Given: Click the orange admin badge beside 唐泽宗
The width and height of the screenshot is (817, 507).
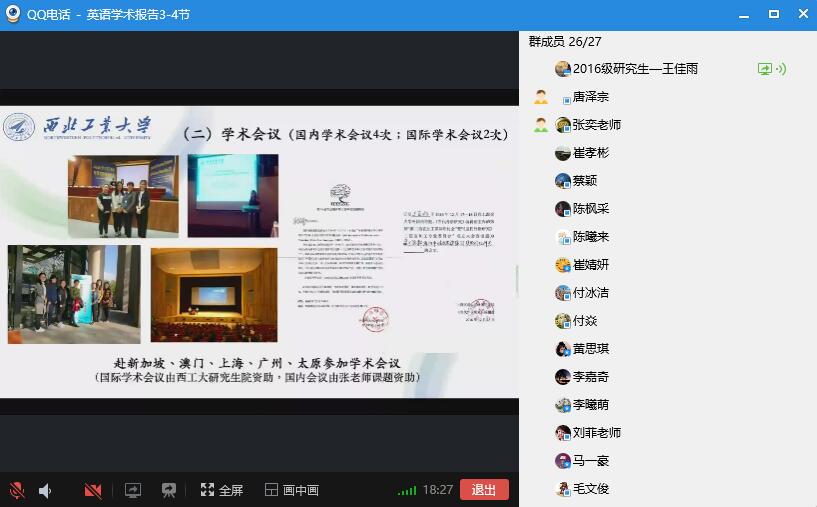Looking at the screenshot, I should click(x=541, y=97).
